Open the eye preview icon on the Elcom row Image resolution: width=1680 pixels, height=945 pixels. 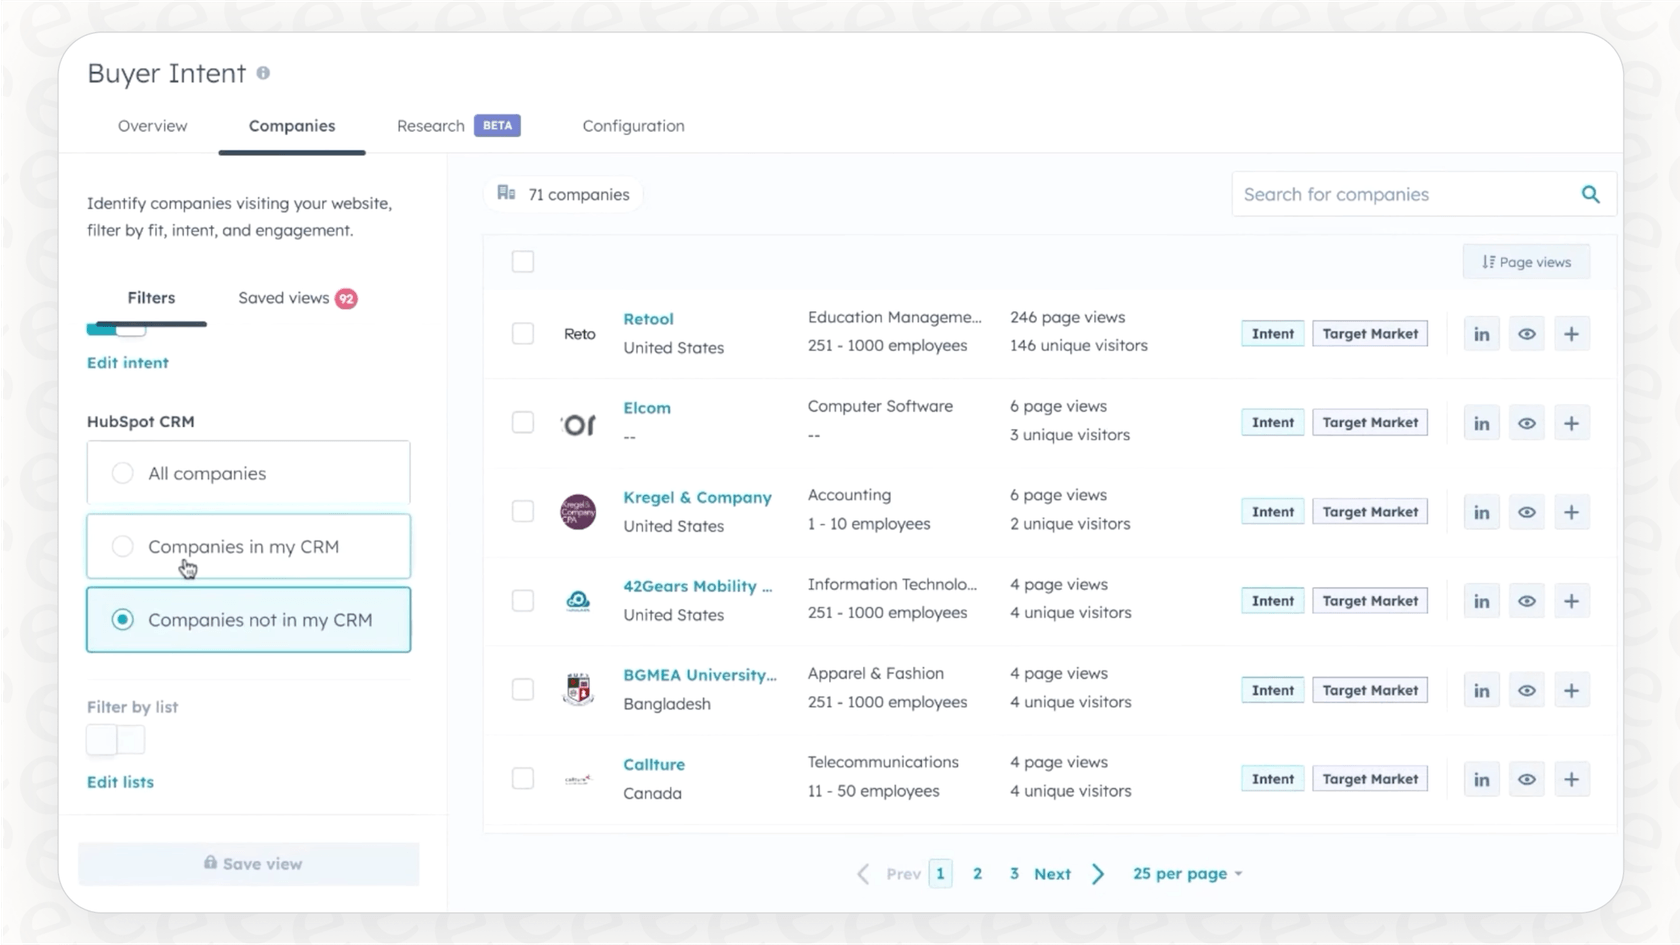[x=1526, y=422]
